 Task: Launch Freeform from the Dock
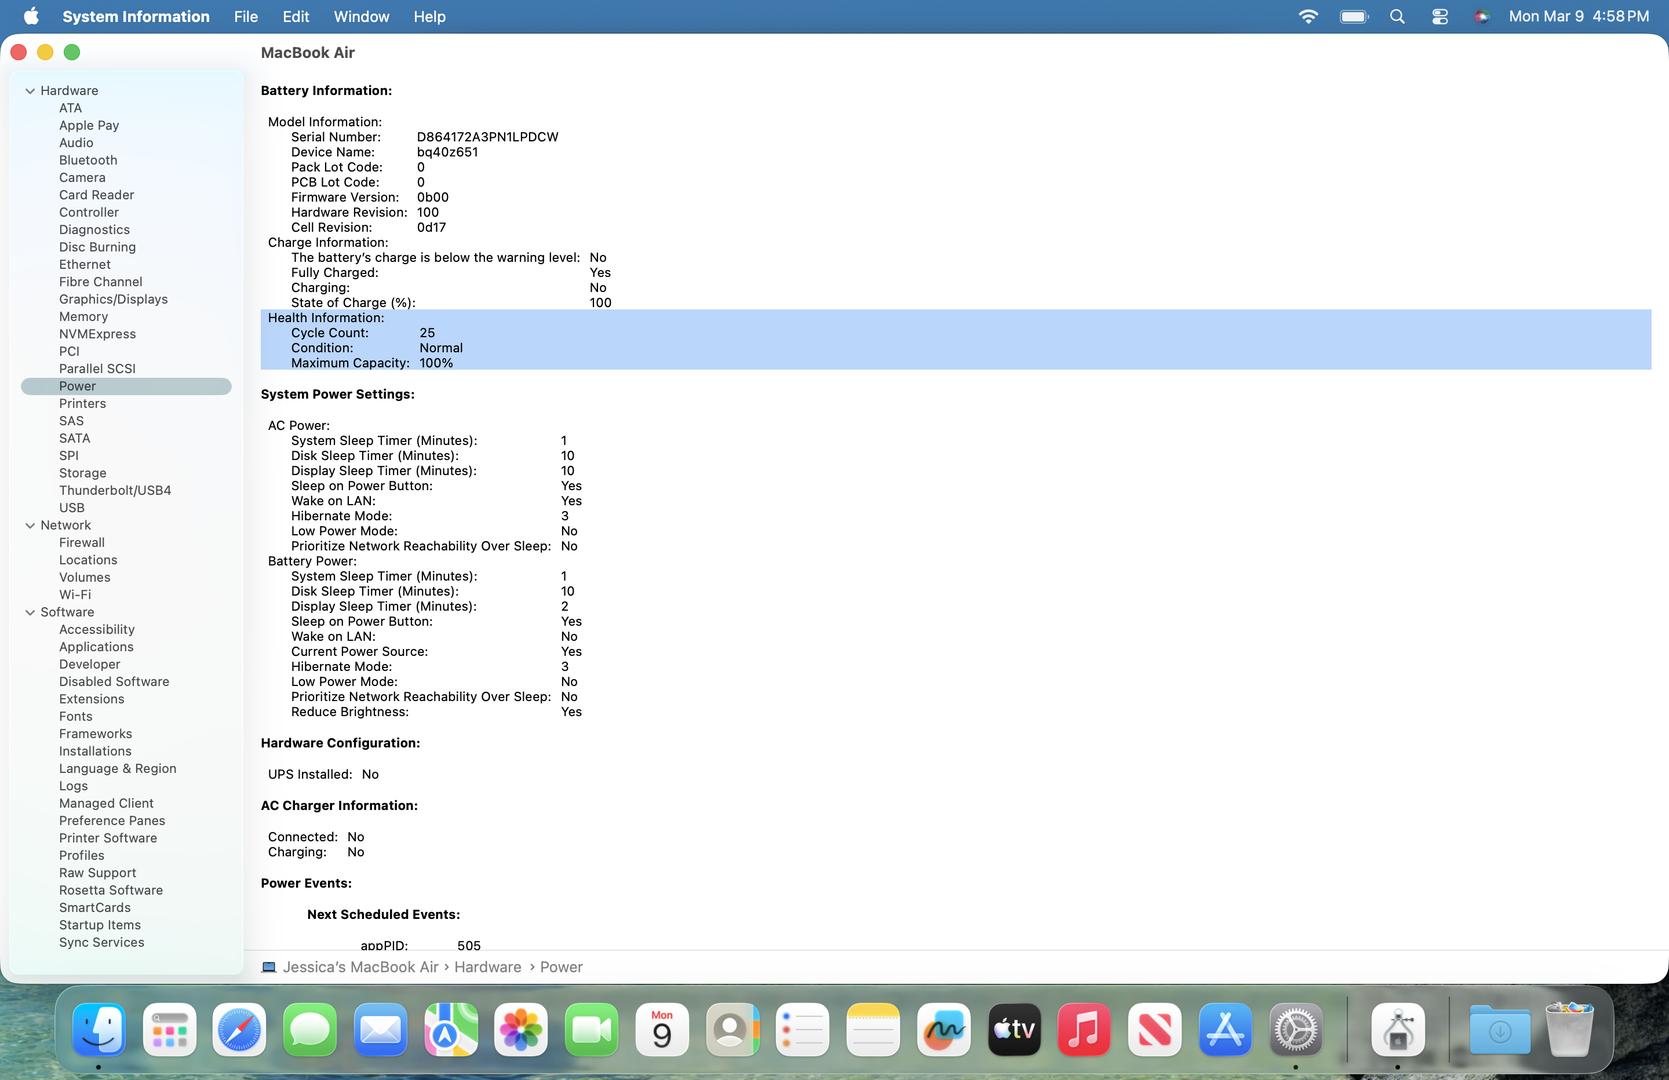(944, 1029)
